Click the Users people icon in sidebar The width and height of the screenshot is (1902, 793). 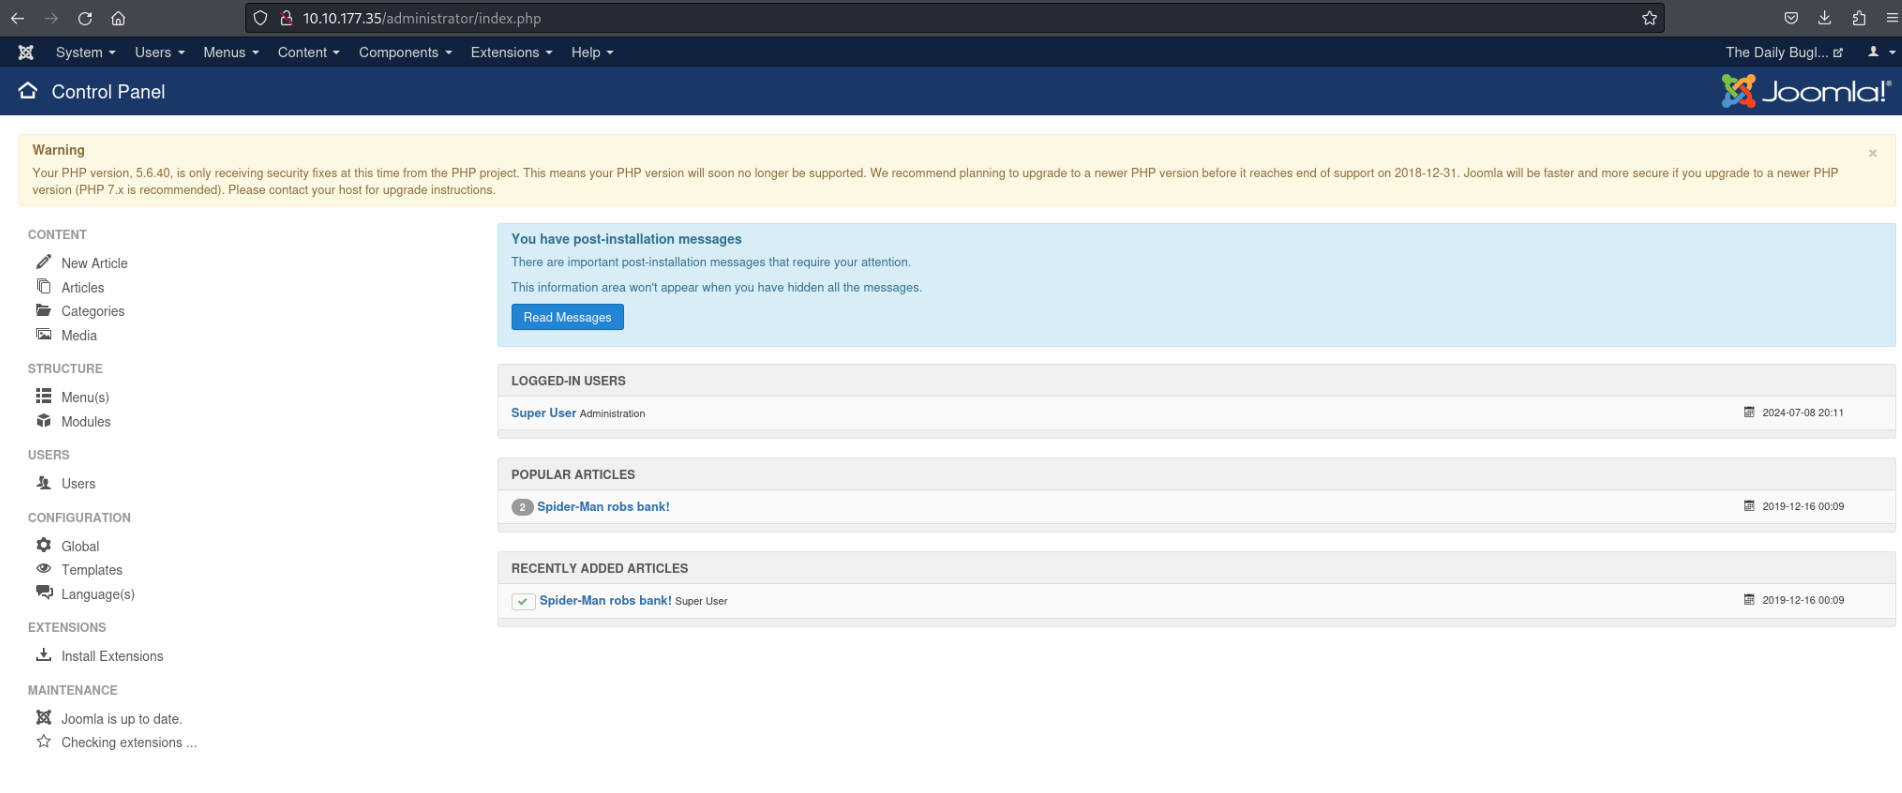[44, 482]
